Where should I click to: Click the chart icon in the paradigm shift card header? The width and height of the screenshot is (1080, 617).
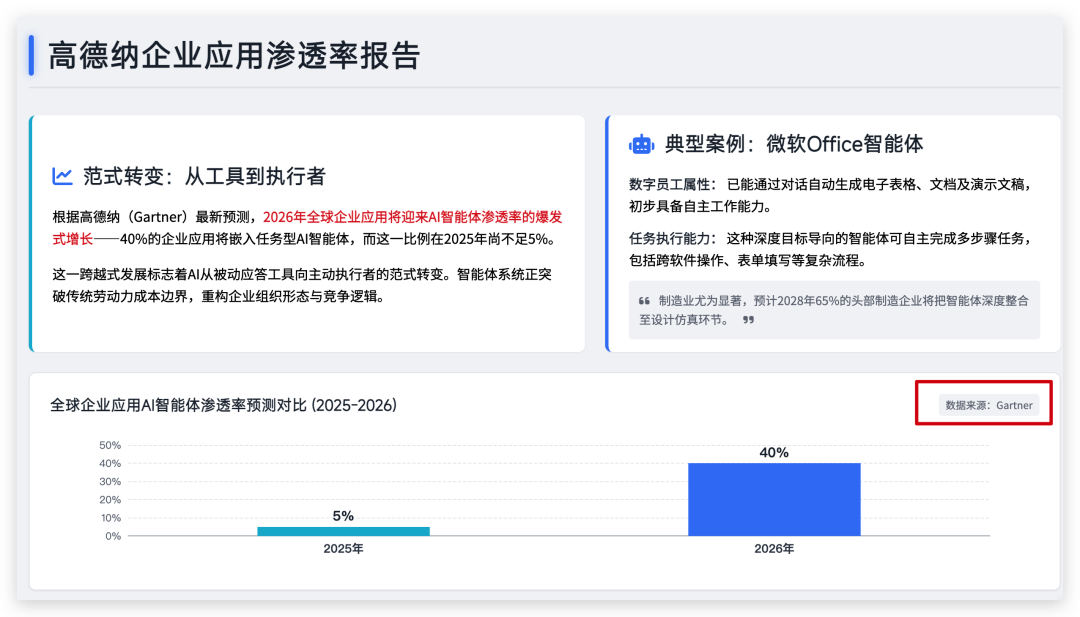[62, 176]
